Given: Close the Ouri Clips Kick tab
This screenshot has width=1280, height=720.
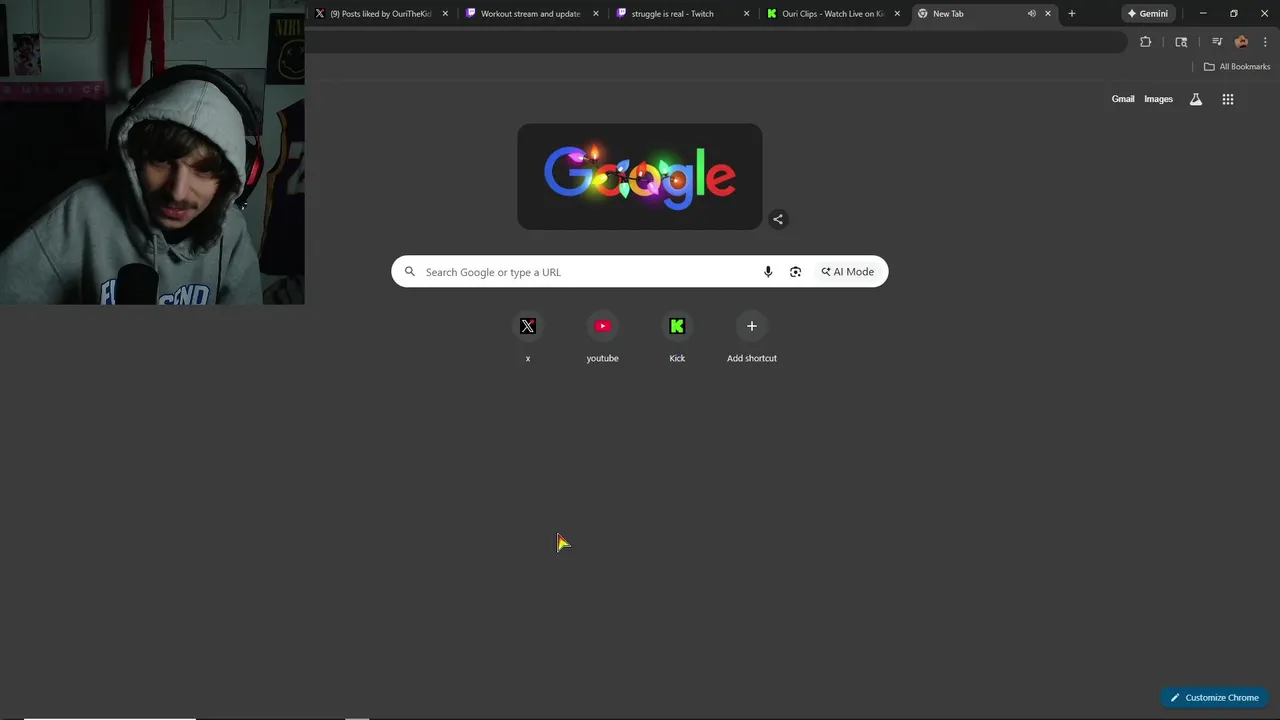Looking at the screenshot, I should pos(897,14).
